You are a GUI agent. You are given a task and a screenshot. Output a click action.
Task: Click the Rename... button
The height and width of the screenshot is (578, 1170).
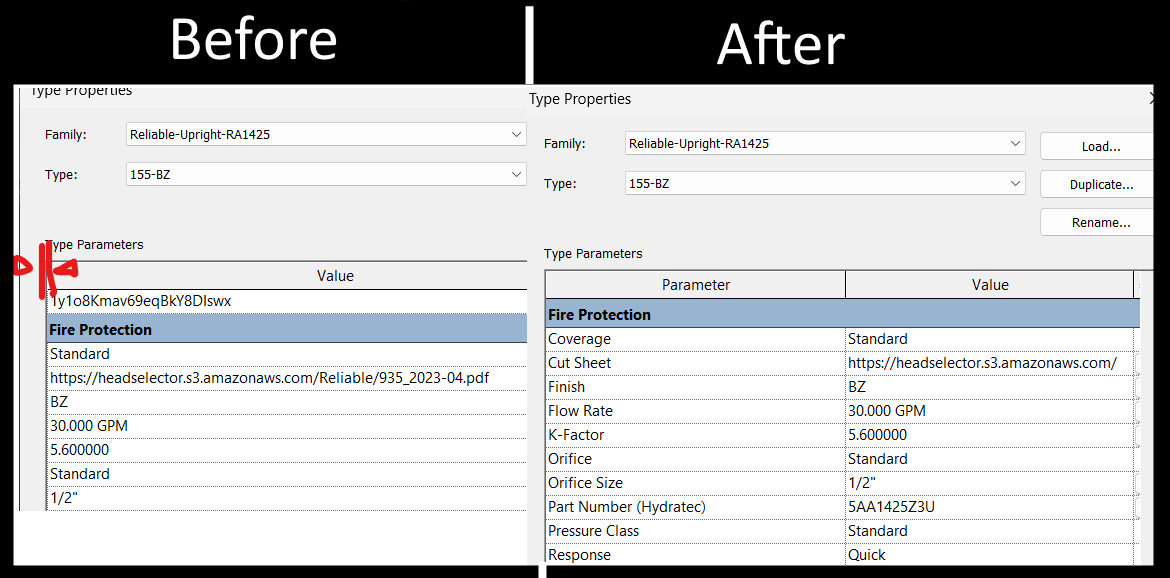tap(1100, 222)
